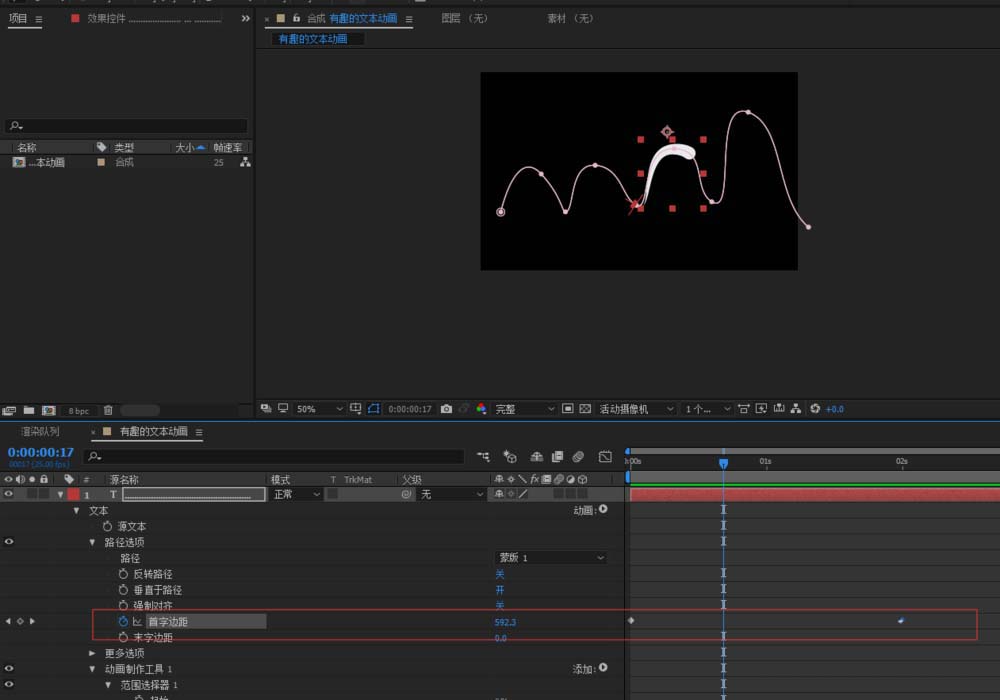Click the snapshot camera icon in viewer
Screen dimensions: 1000x700
tap(446, 409)
